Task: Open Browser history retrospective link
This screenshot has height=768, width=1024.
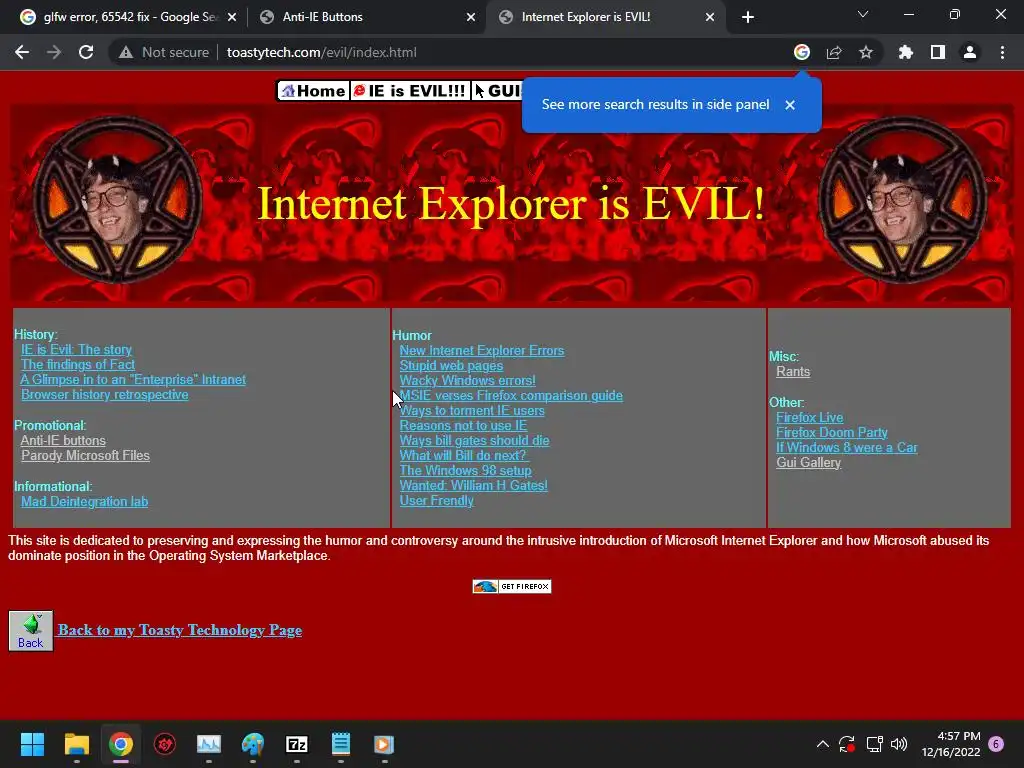Action: pyautogui.click(x=104, y=394)
